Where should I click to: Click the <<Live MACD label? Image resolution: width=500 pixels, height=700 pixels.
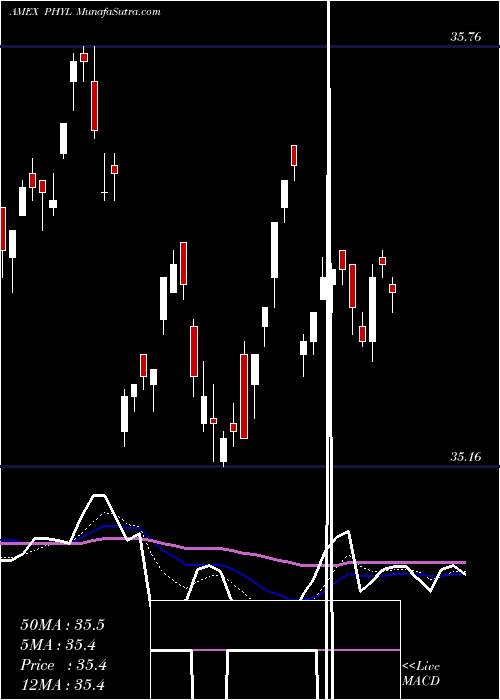click(421, 673)
